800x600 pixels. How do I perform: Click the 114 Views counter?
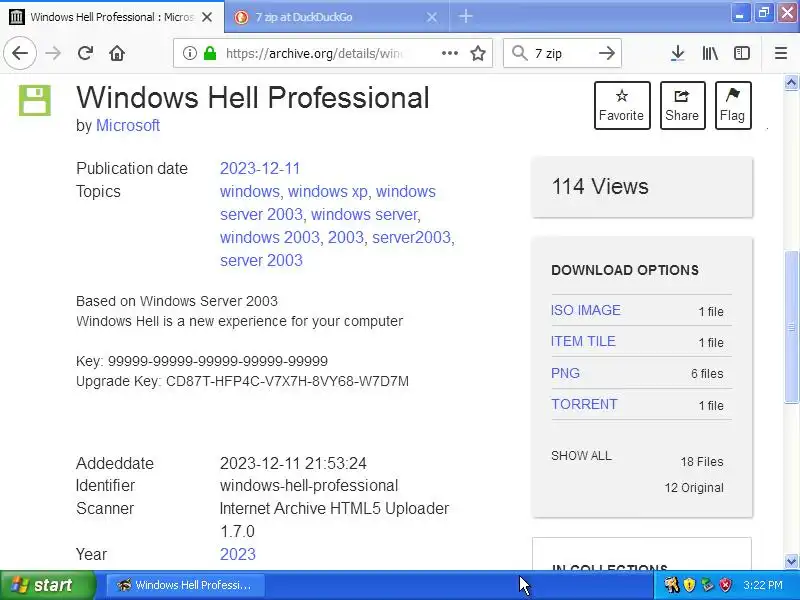click(599, 186)
